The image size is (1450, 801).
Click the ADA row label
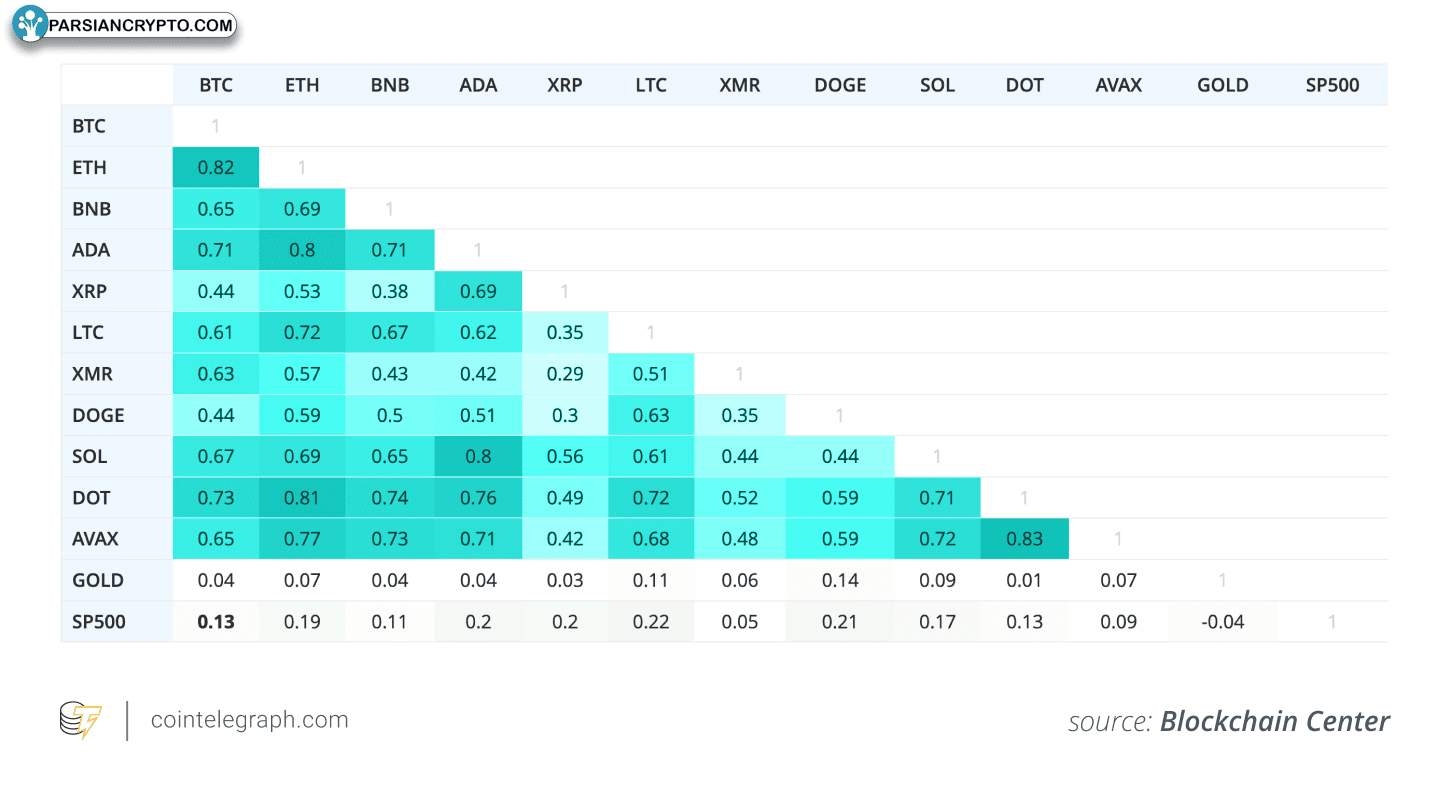point(117,250)
